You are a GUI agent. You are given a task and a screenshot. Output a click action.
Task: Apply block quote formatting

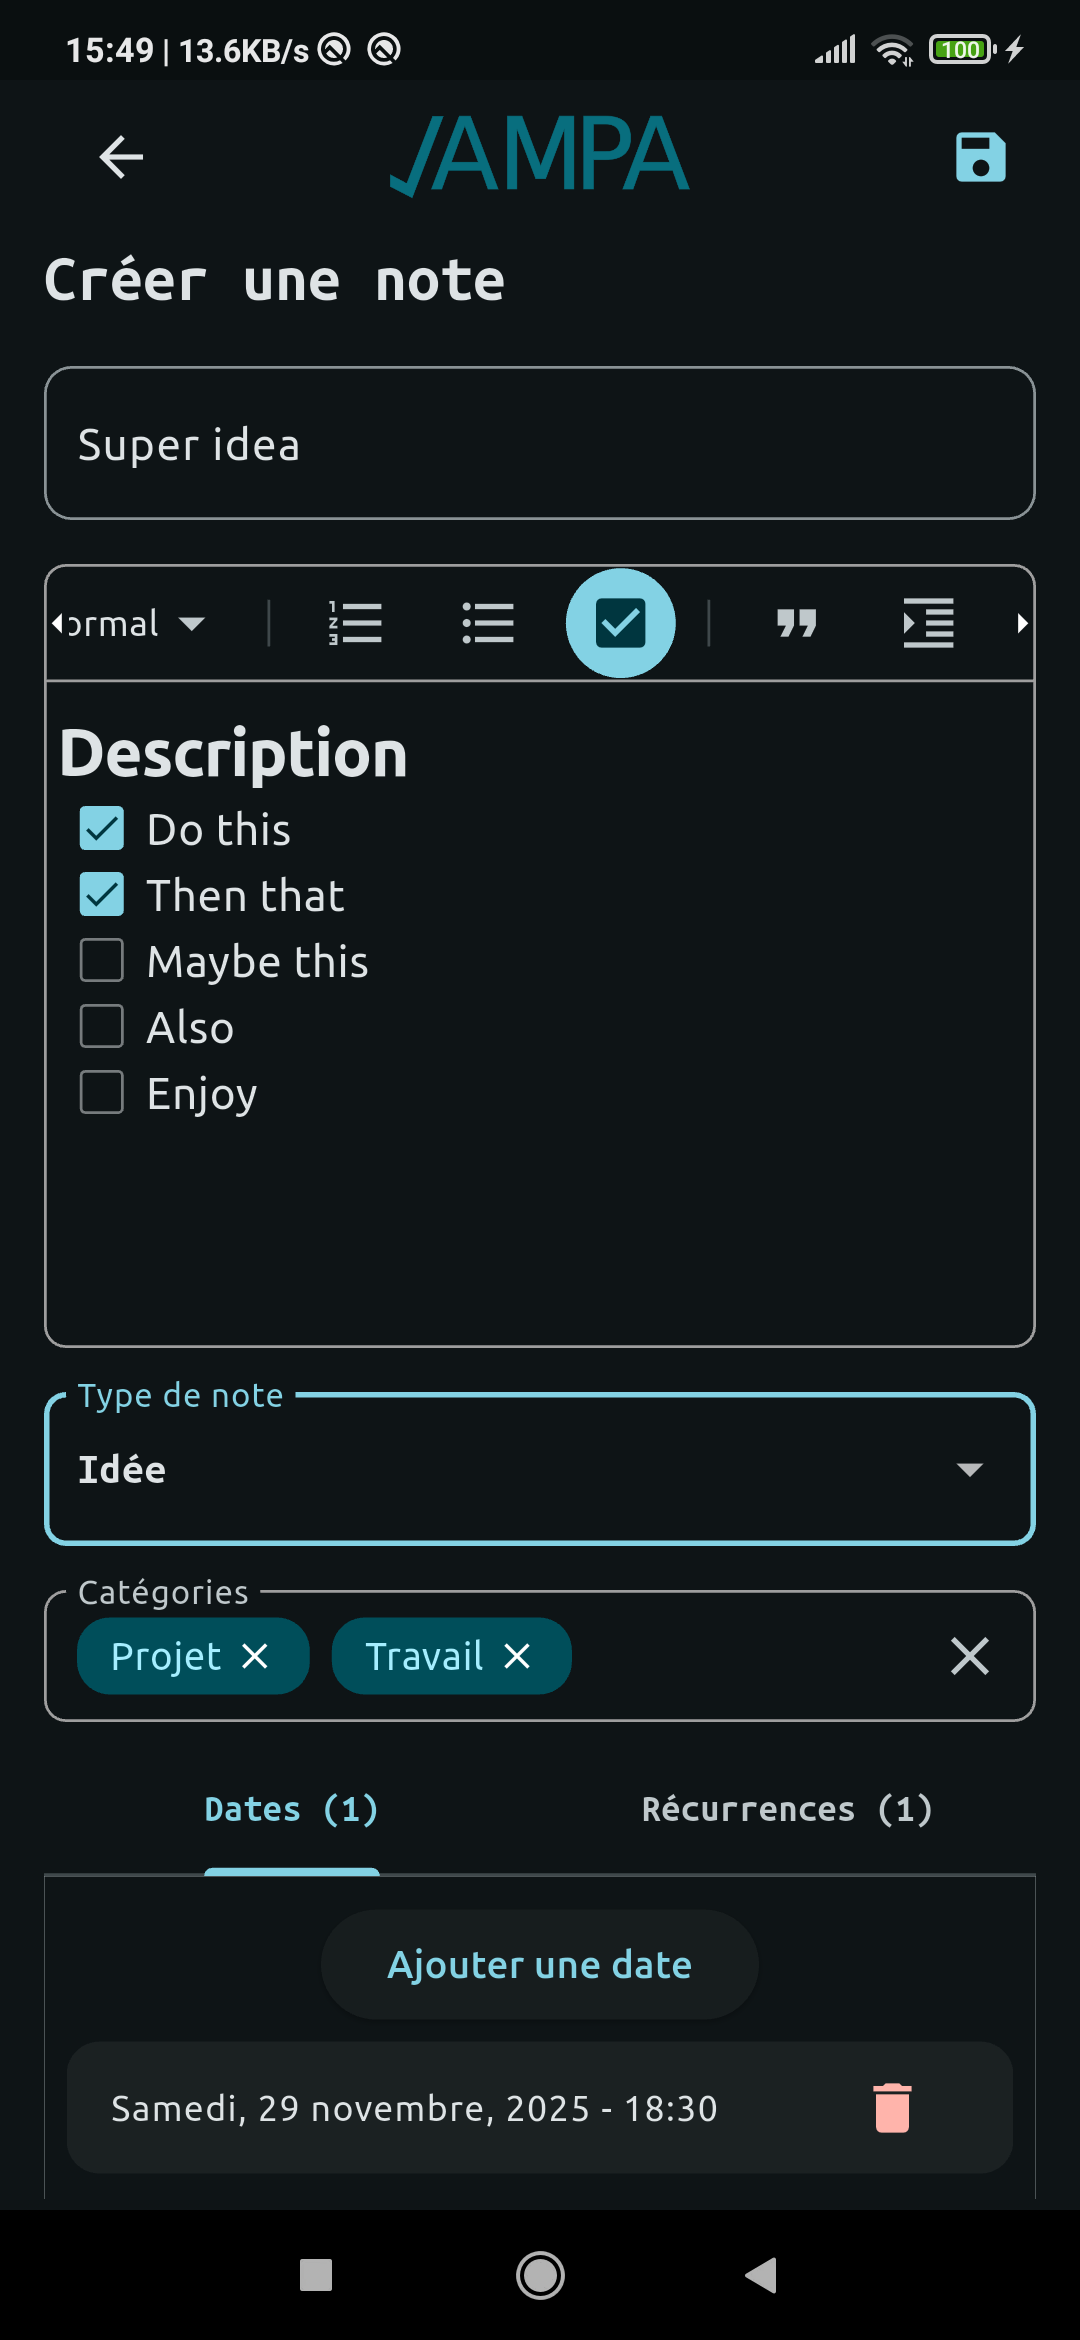tap(797, 624)
